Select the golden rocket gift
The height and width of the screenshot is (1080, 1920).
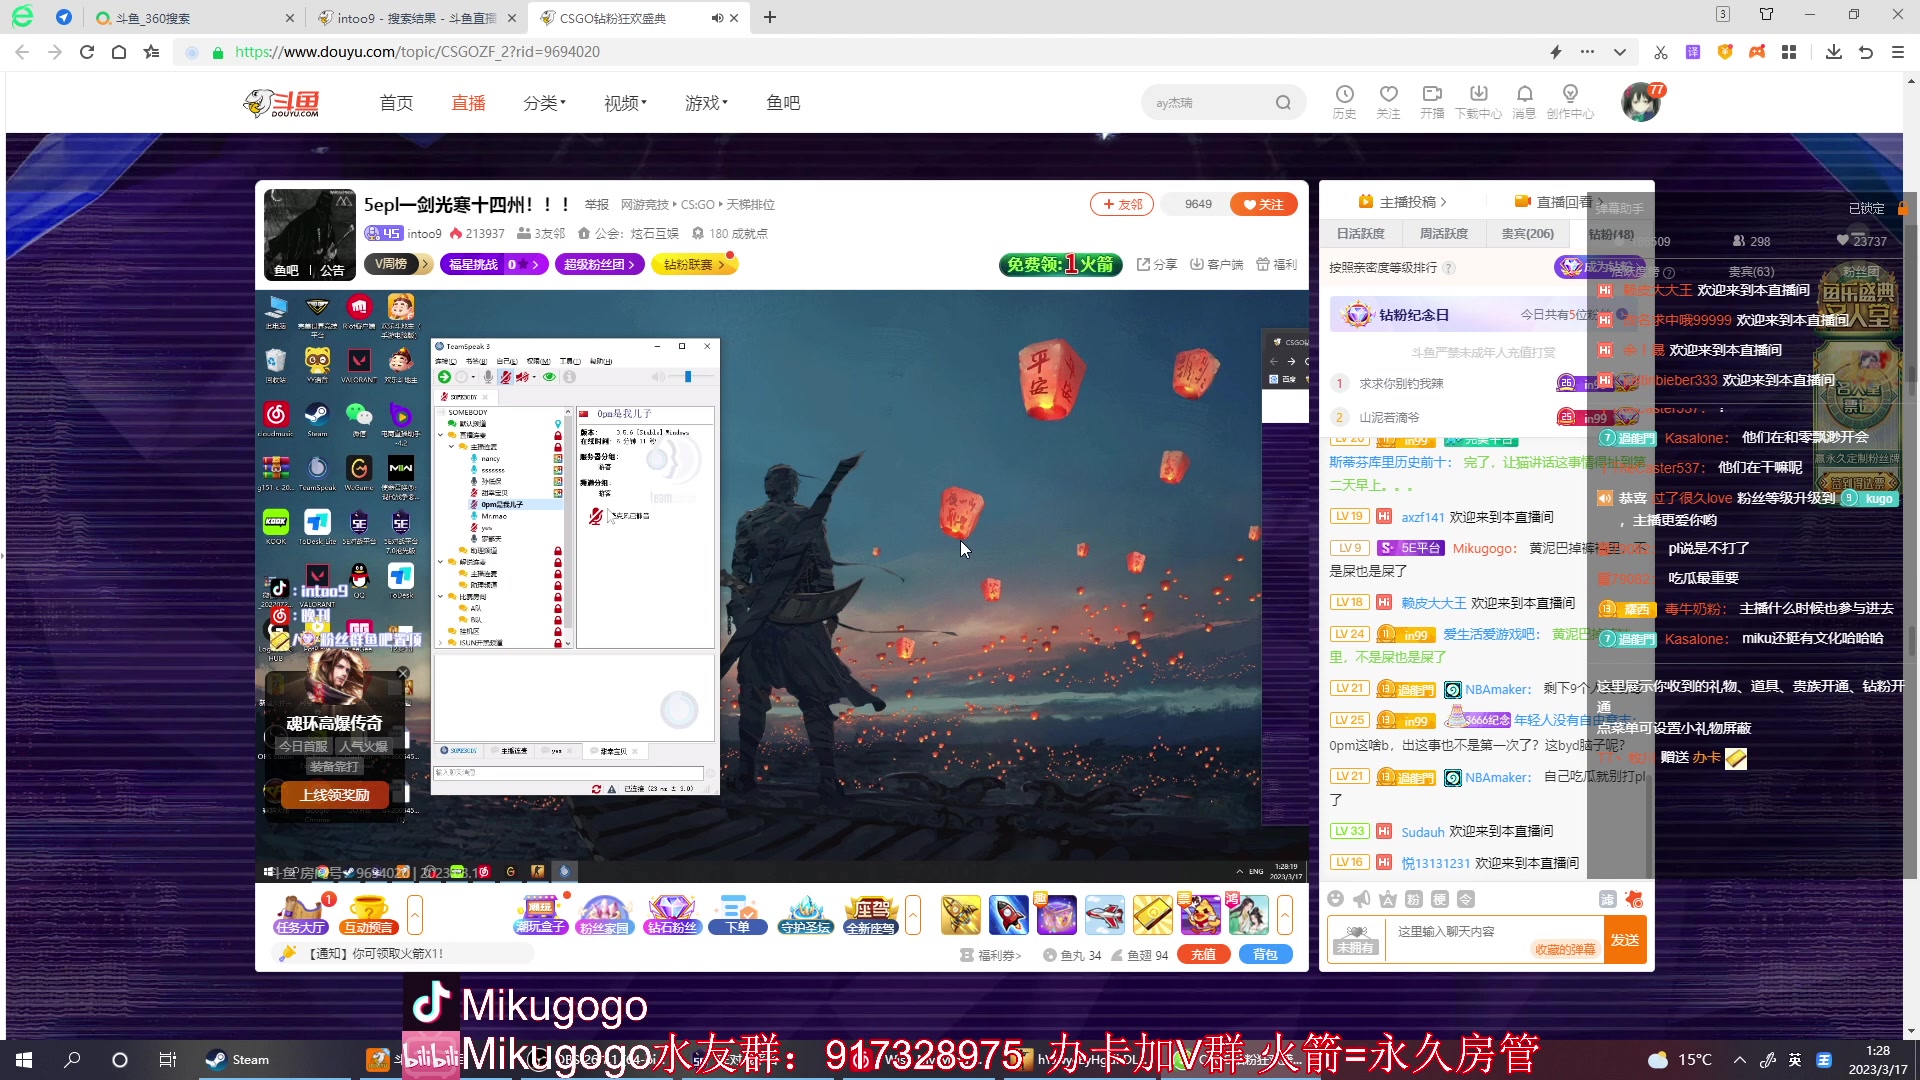click(x=960, y=914)
